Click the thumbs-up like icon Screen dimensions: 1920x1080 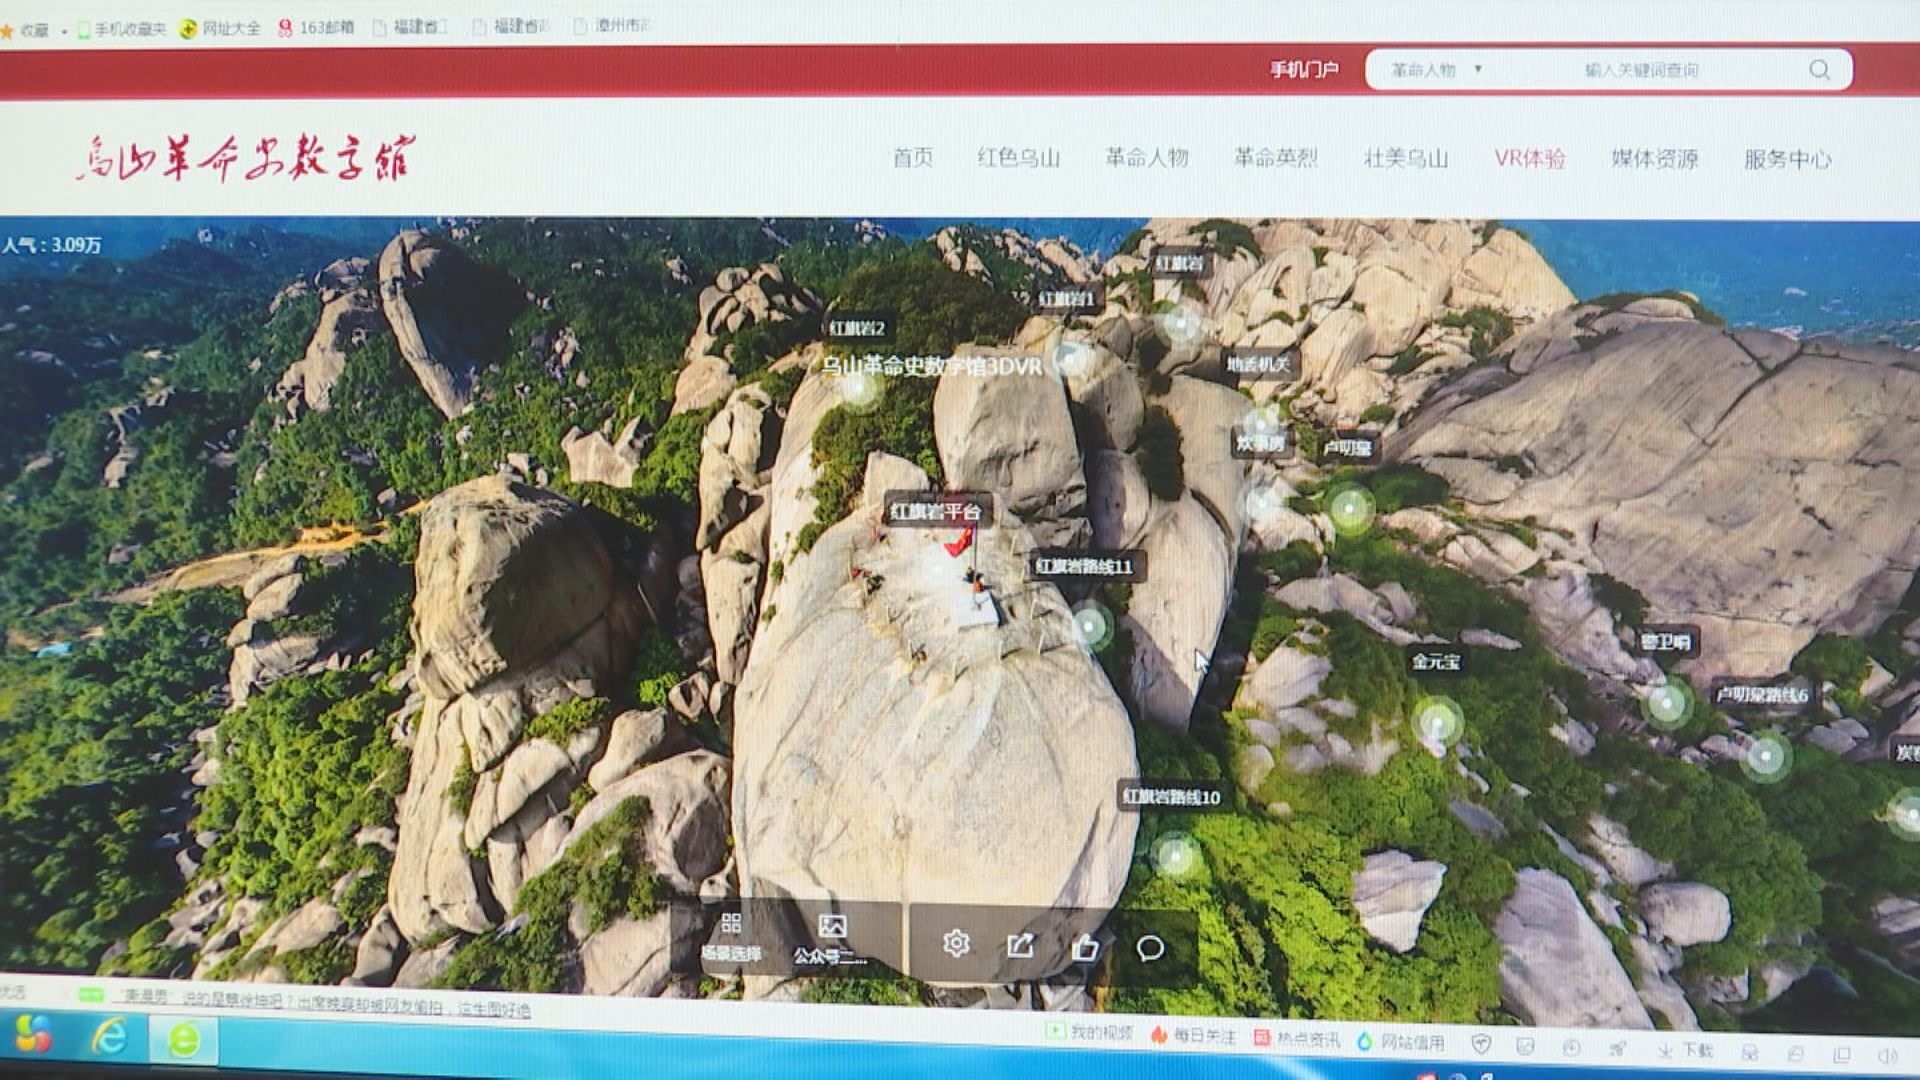[x=1085, y=946]
